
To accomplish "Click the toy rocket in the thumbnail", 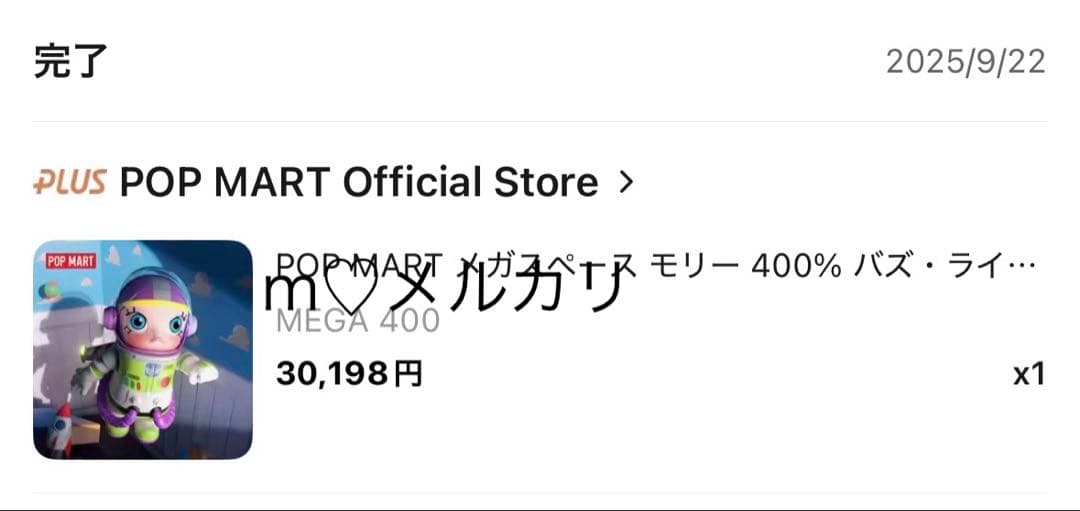I will pos(61,430).
